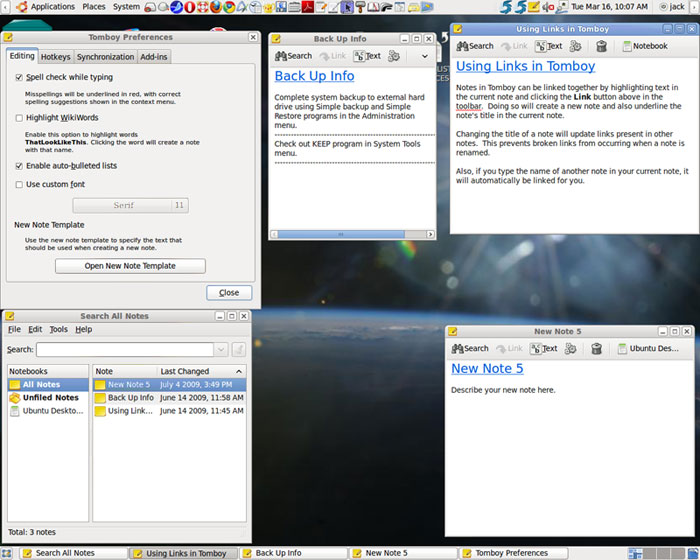Check Use custom font option

tap(19, 184)
